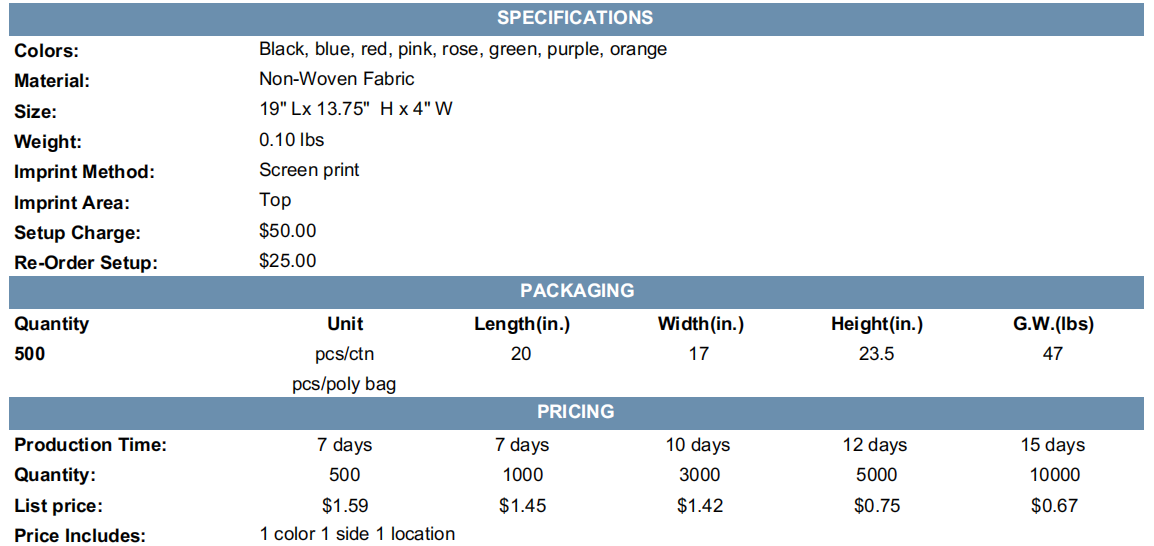Click the $1.59 list price

(344, 506)
